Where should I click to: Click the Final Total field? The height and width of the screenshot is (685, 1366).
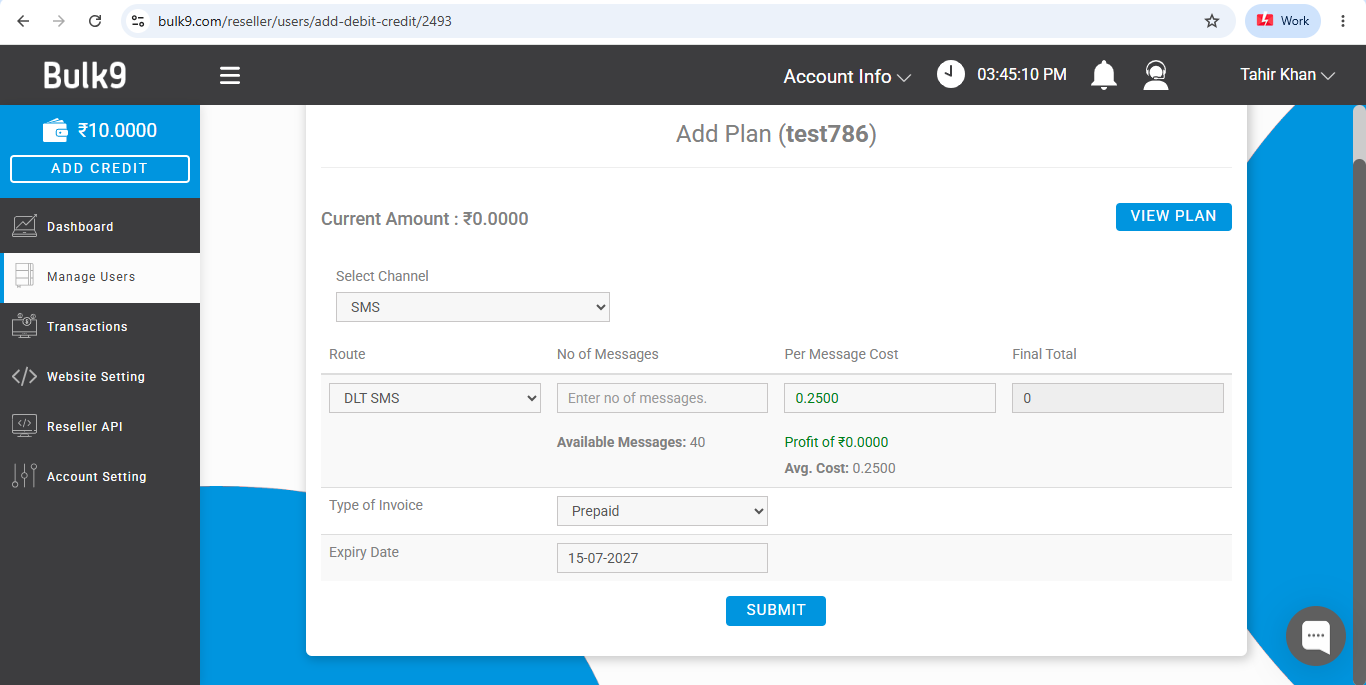pyautogui.click(x=1118, y=398)
